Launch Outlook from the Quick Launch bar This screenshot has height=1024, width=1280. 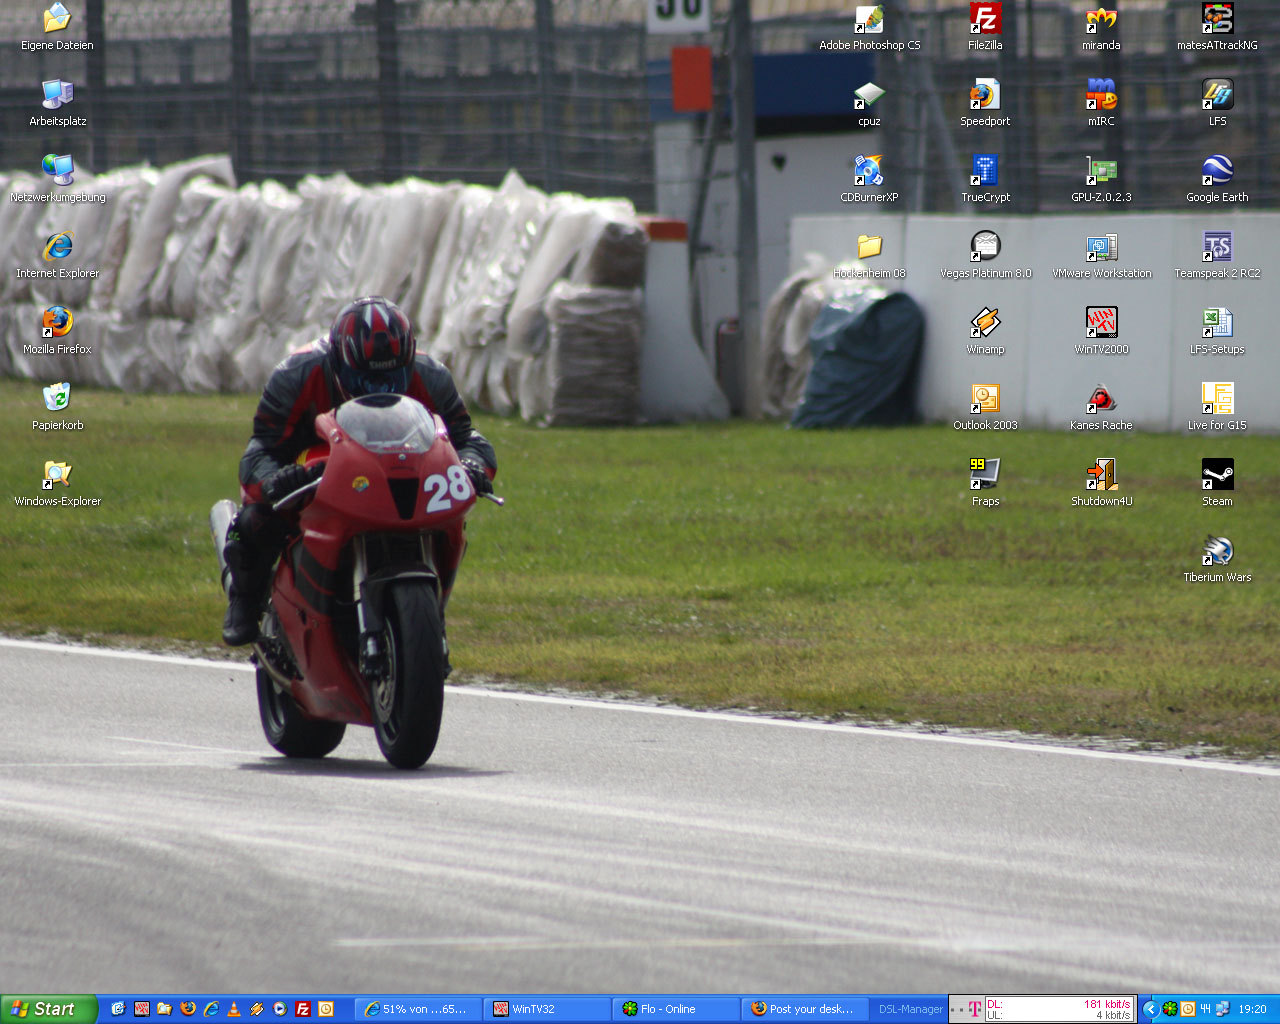tap(326, 1009)
